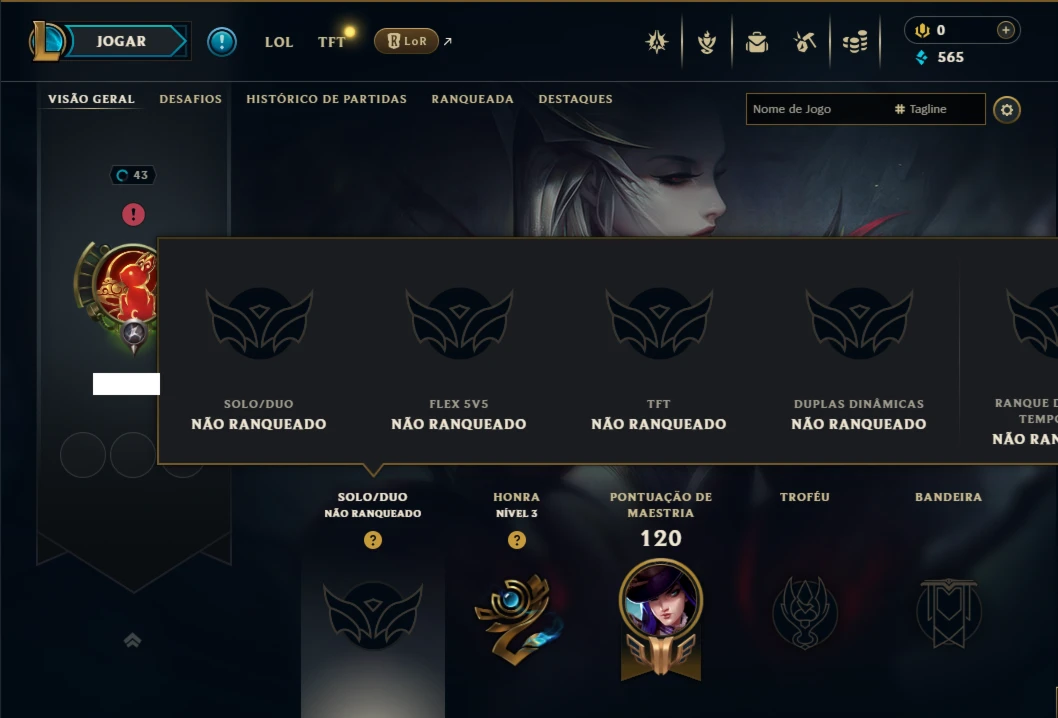Click the JOGAR play button
1058x718 pixels.
[121, 41]
